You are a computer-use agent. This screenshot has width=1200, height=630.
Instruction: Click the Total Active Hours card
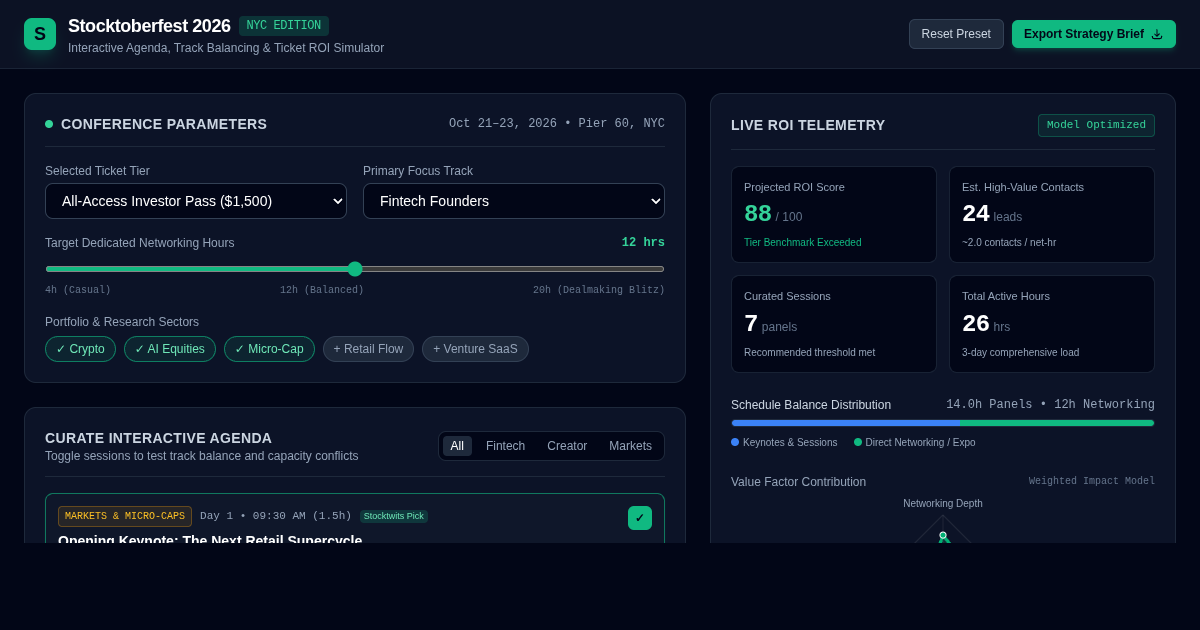click(x=1052, y=324)
